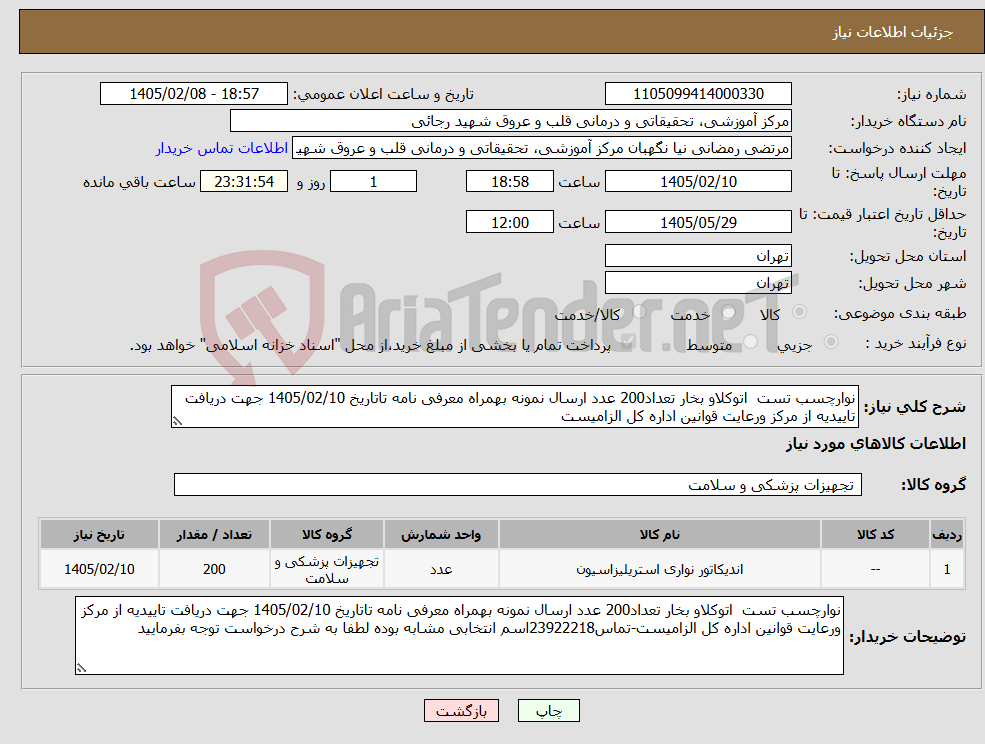Click the row number cell 1
The height and width of the screenshot is (744, 985).
(x=947, y=569)
